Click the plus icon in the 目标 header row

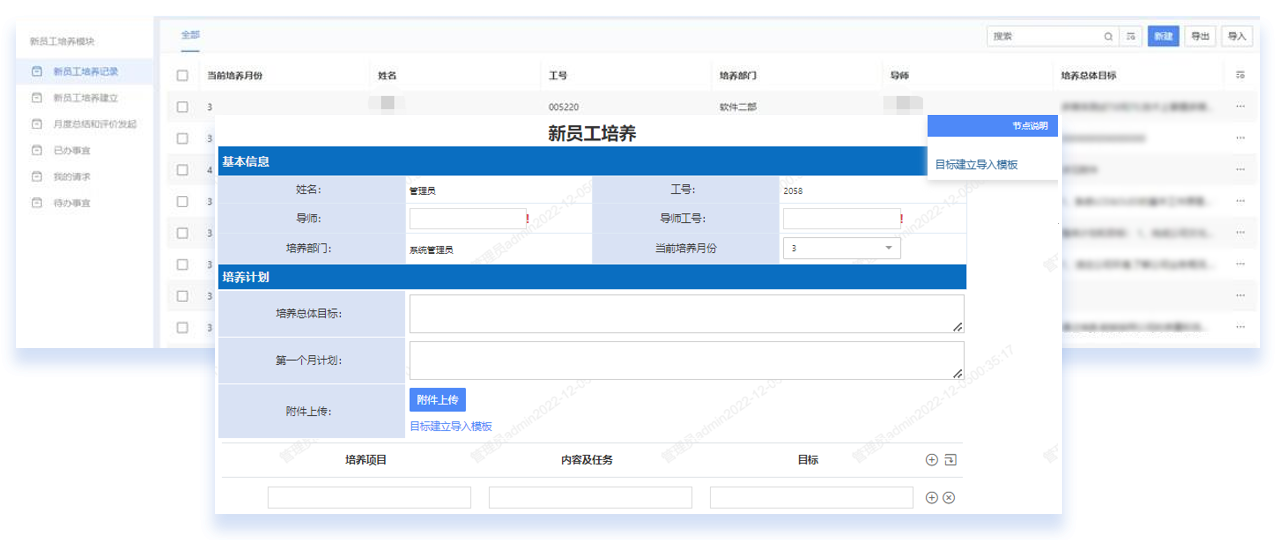[931, 460]
